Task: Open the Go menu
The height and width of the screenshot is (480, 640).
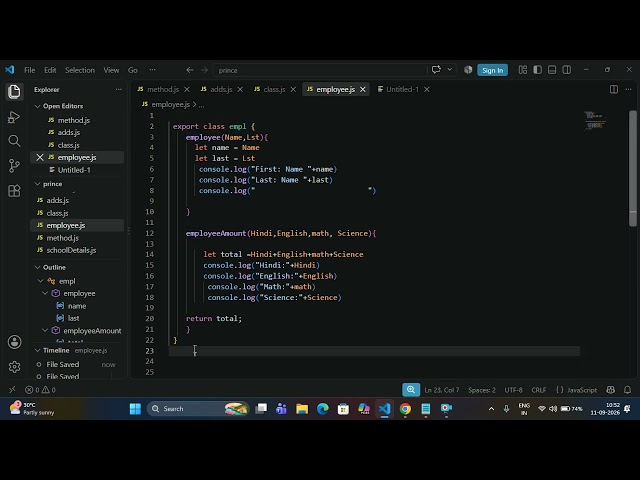Action: 133,70
